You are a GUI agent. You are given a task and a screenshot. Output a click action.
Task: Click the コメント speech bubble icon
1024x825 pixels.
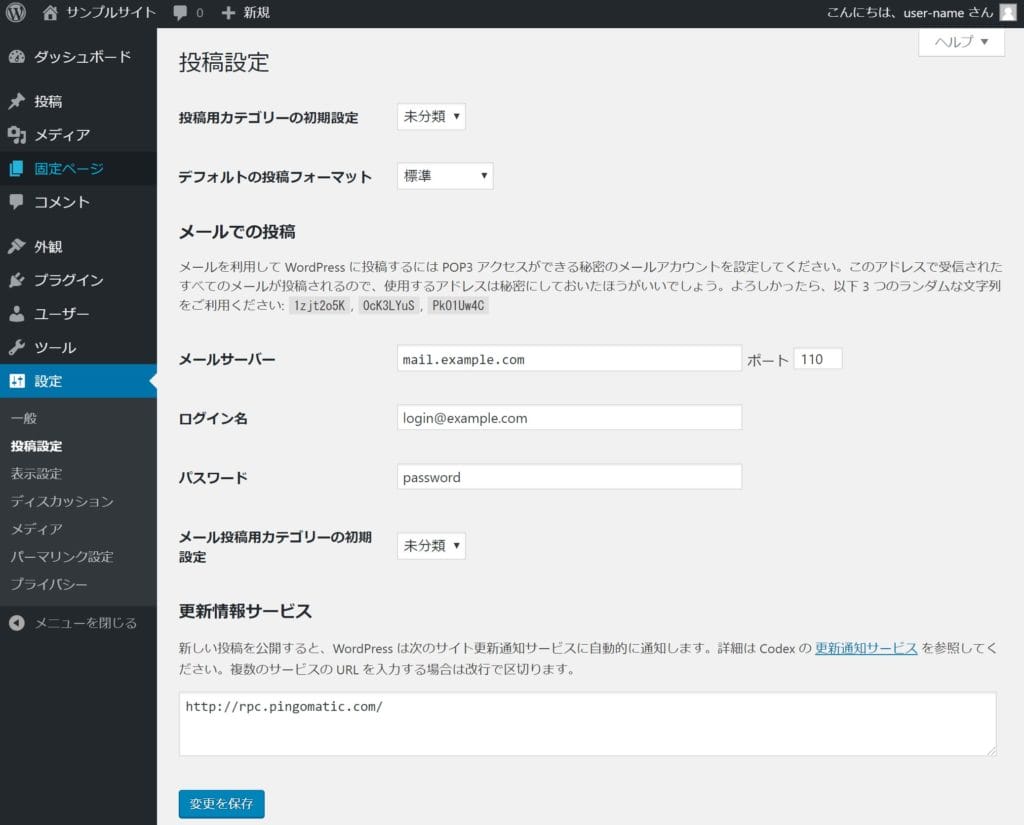[17, 202]
